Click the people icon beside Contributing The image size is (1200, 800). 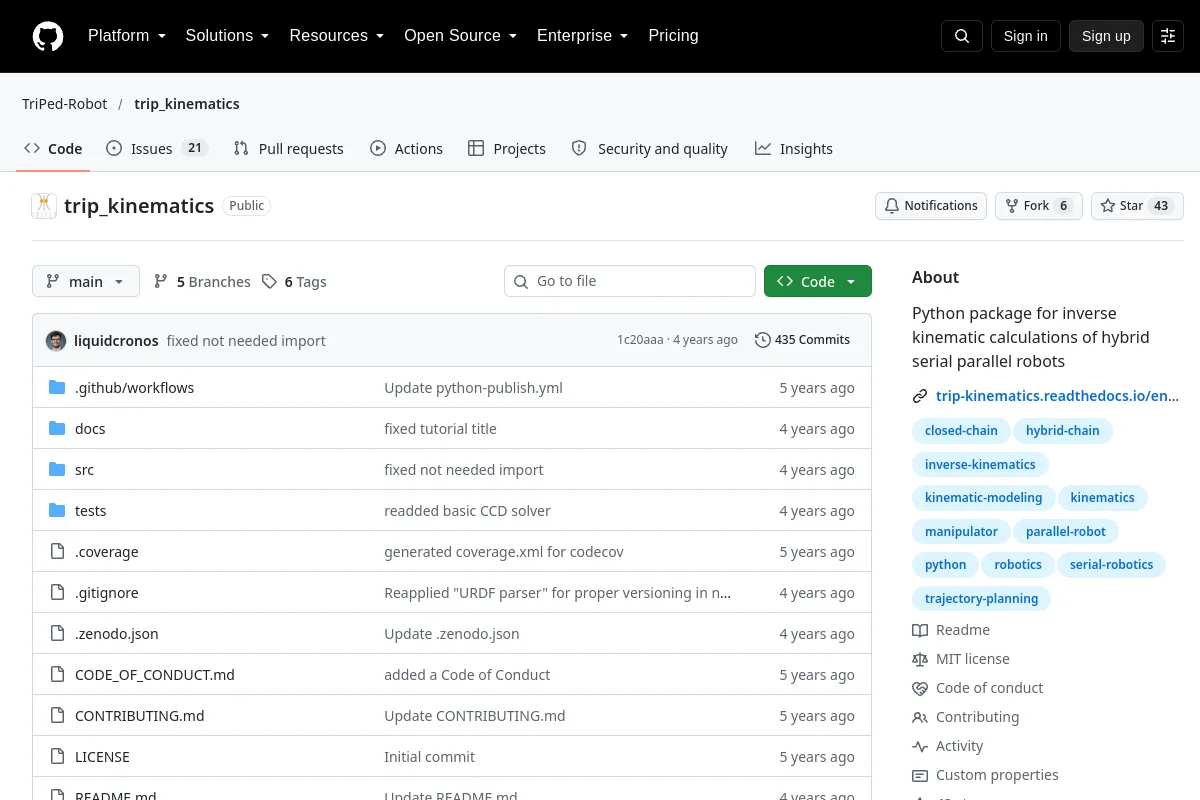[920, 717]
